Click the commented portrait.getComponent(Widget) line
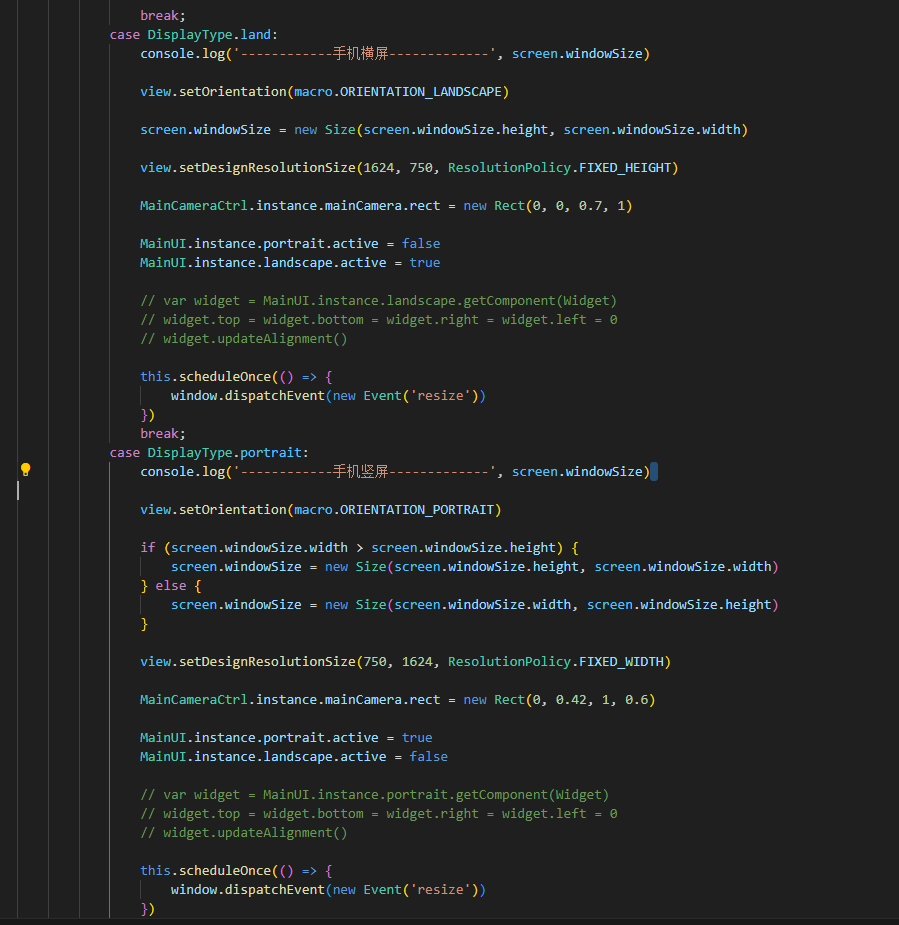This screenshot has height=925, width=899. pyautogui.click(x=374, y=794)
